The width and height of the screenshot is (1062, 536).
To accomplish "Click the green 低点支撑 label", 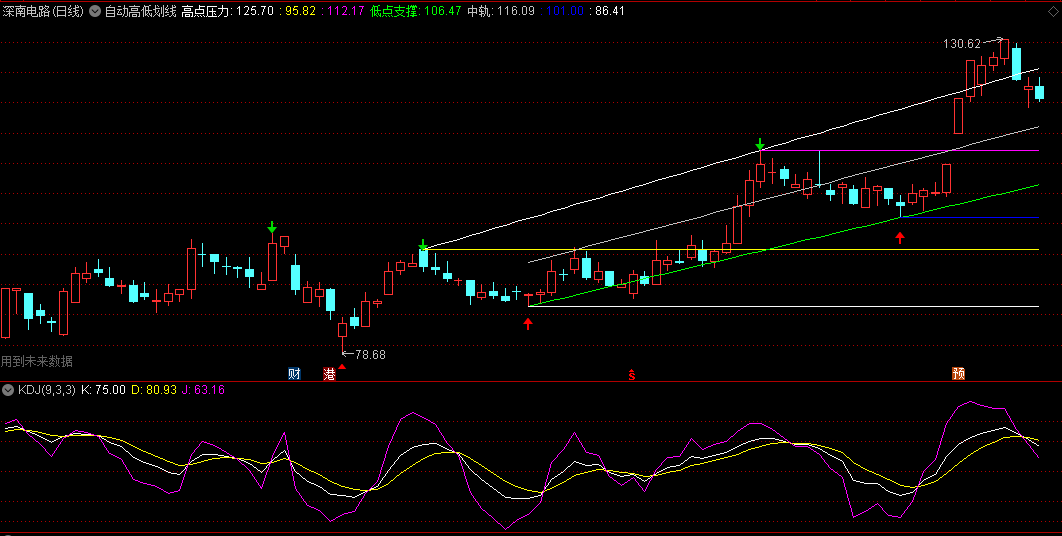I will tap(393, 12).
